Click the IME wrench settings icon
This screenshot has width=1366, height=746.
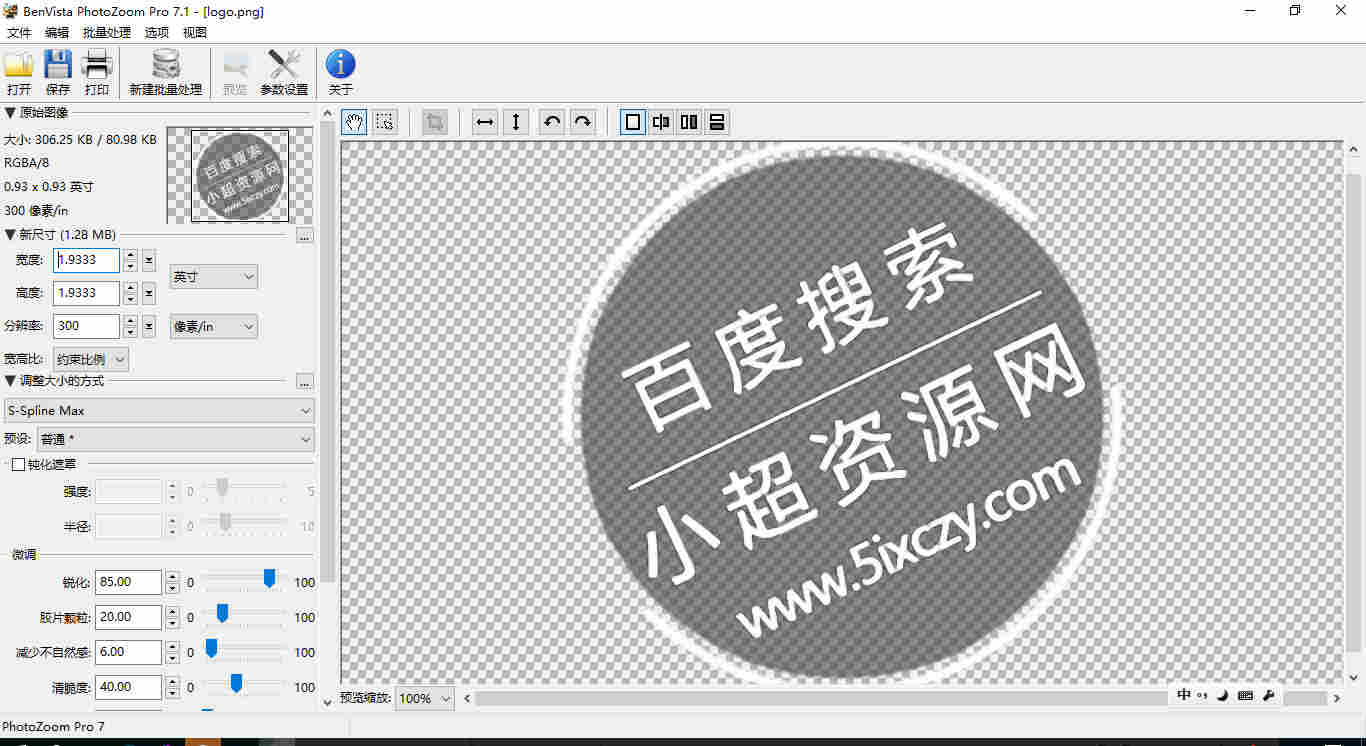pyautogui.click(x=1269, y=695)
